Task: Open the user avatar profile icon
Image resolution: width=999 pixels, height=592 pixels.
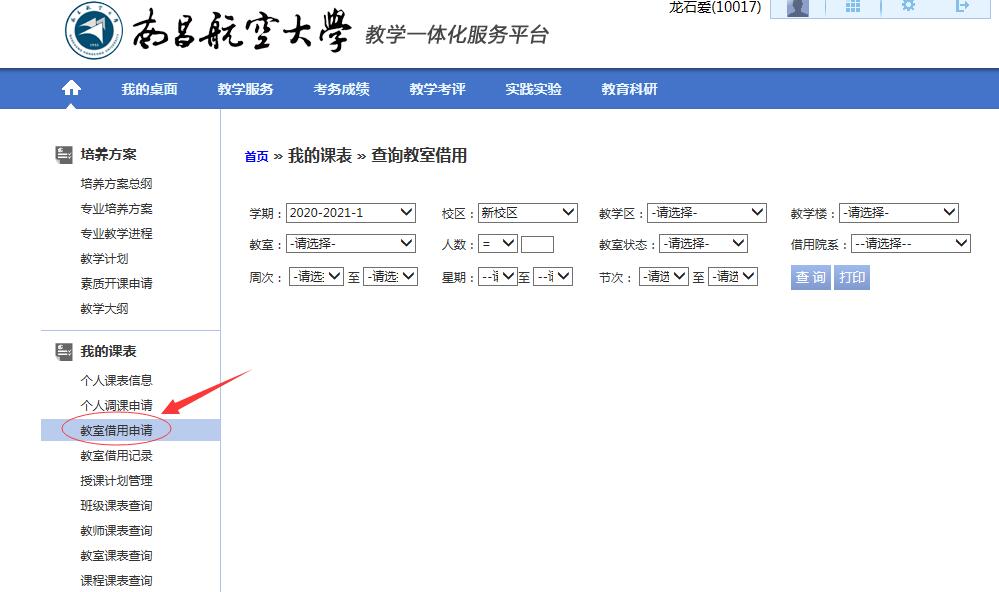Action: pos(797,7)
